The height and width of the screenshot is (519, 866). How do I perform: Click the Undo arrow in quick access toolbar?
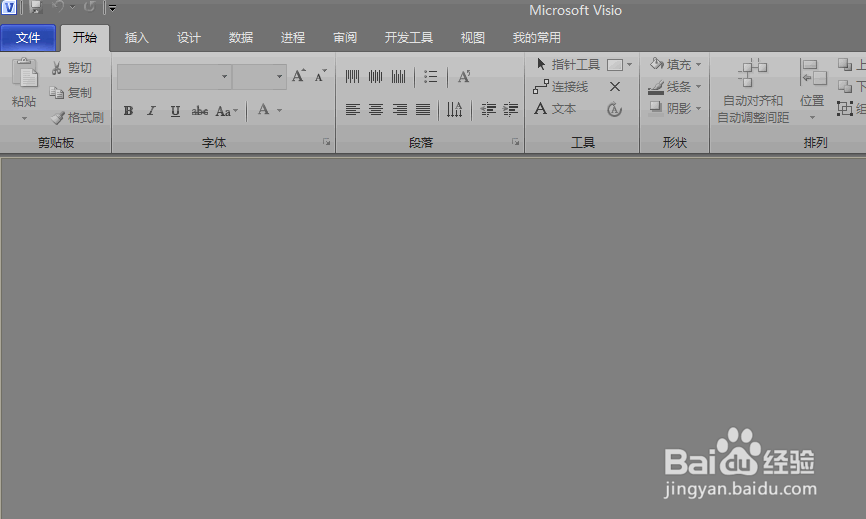[57, 7]
